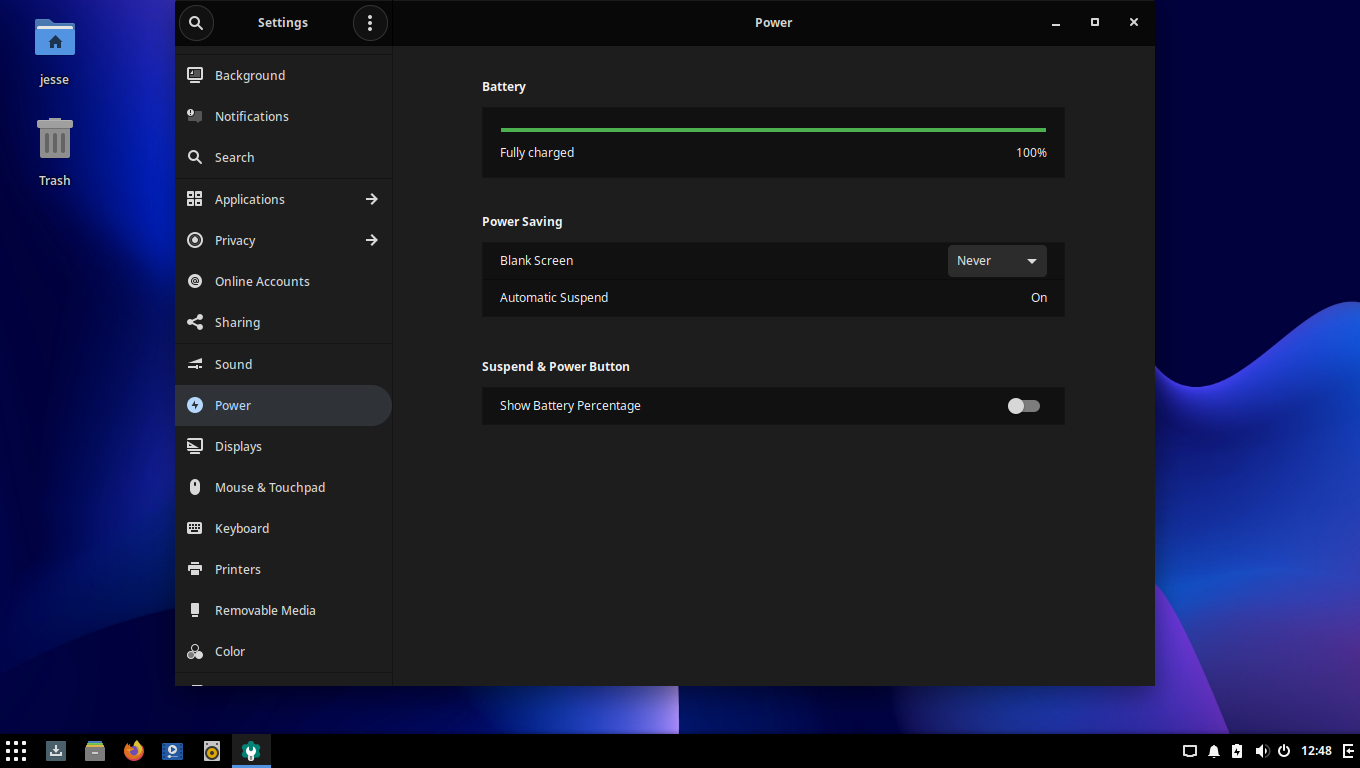Click the Online Accounts icon
This screenshot has height=768, width=1360.
195,281
